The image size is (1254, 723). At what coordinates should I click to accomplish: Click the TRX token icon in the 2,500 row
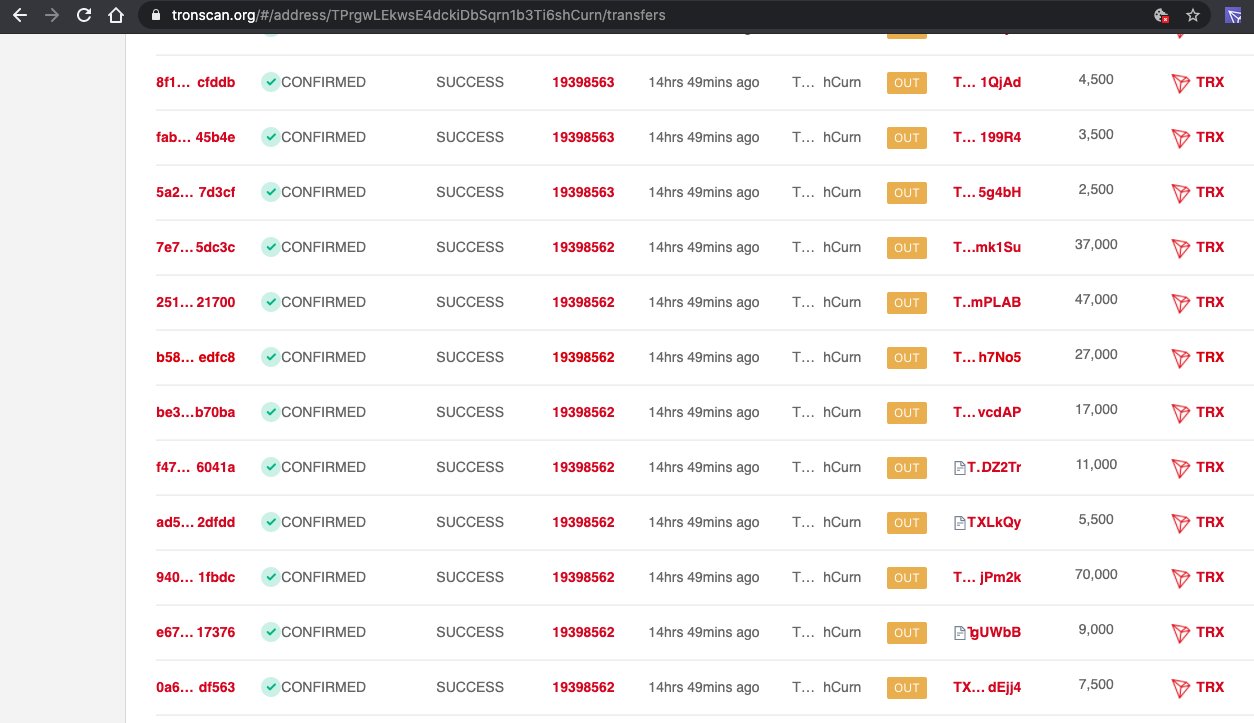click(1181, 193)
